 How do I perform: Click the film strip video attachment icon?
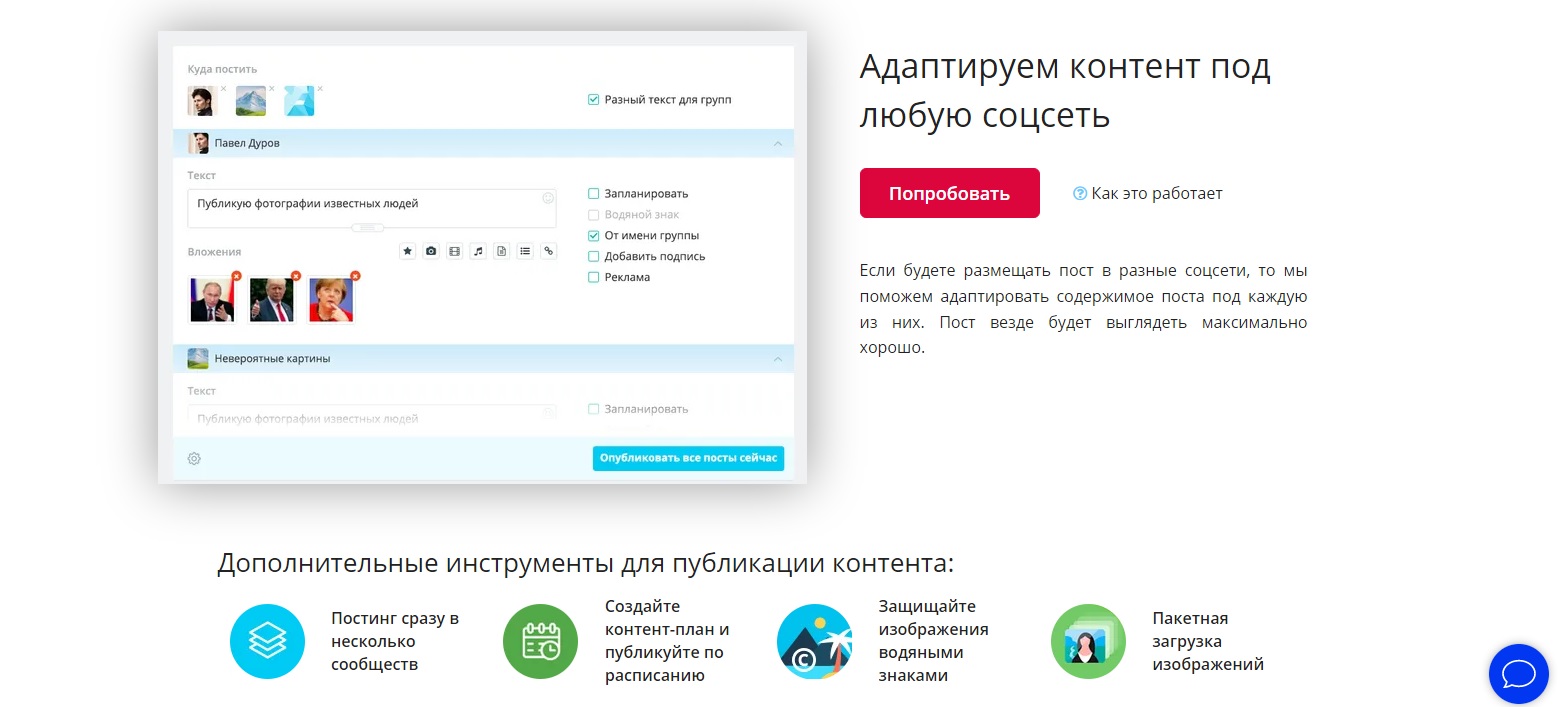click(455, 251)
